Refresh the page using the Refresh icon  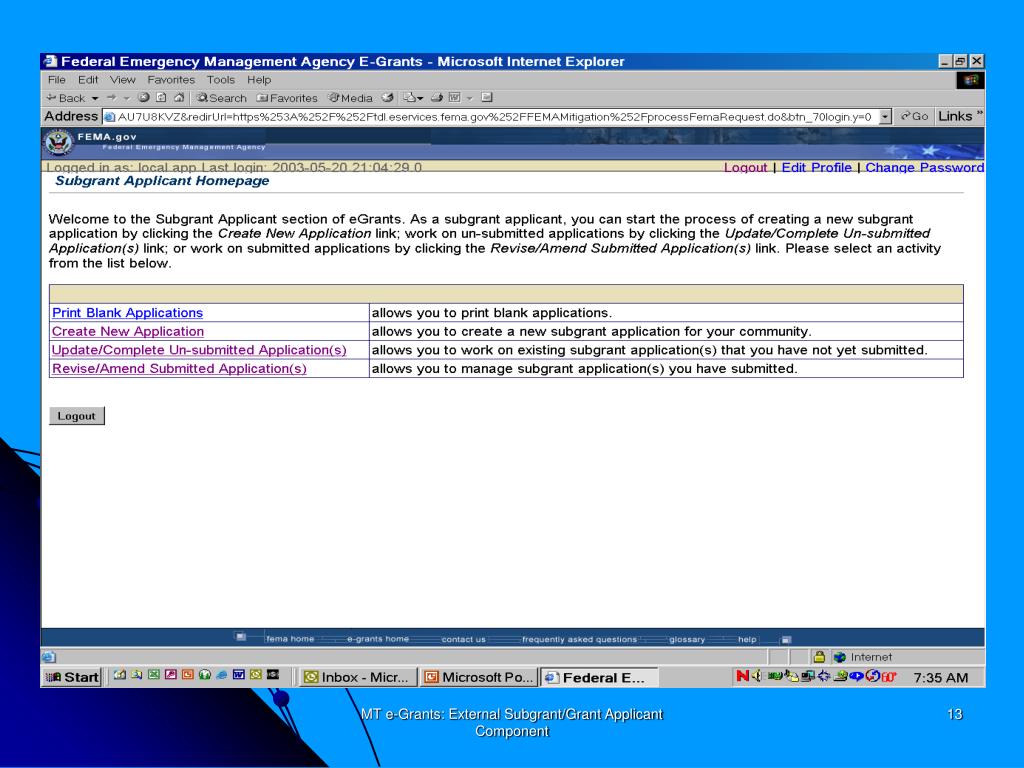[161, 97]
